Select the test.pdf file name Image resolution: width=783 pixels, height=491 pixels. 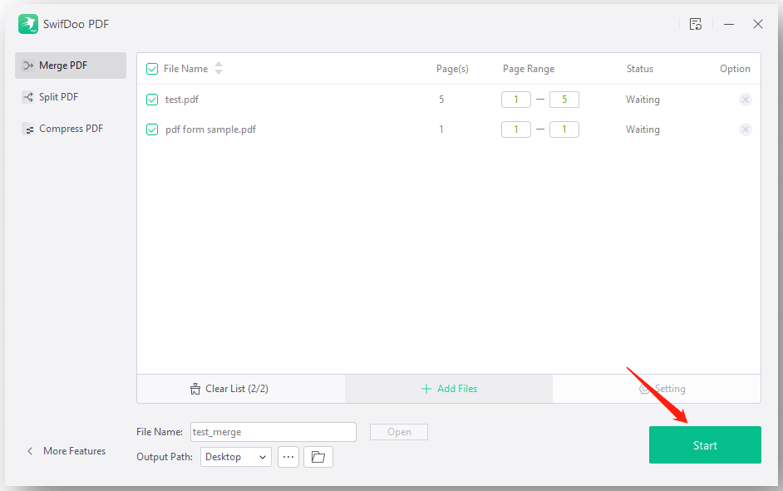coord(182,99)
